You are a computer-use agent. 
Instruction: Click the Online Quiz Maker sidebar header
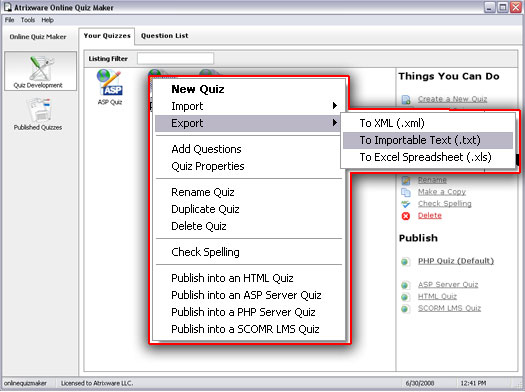(38, 37)
